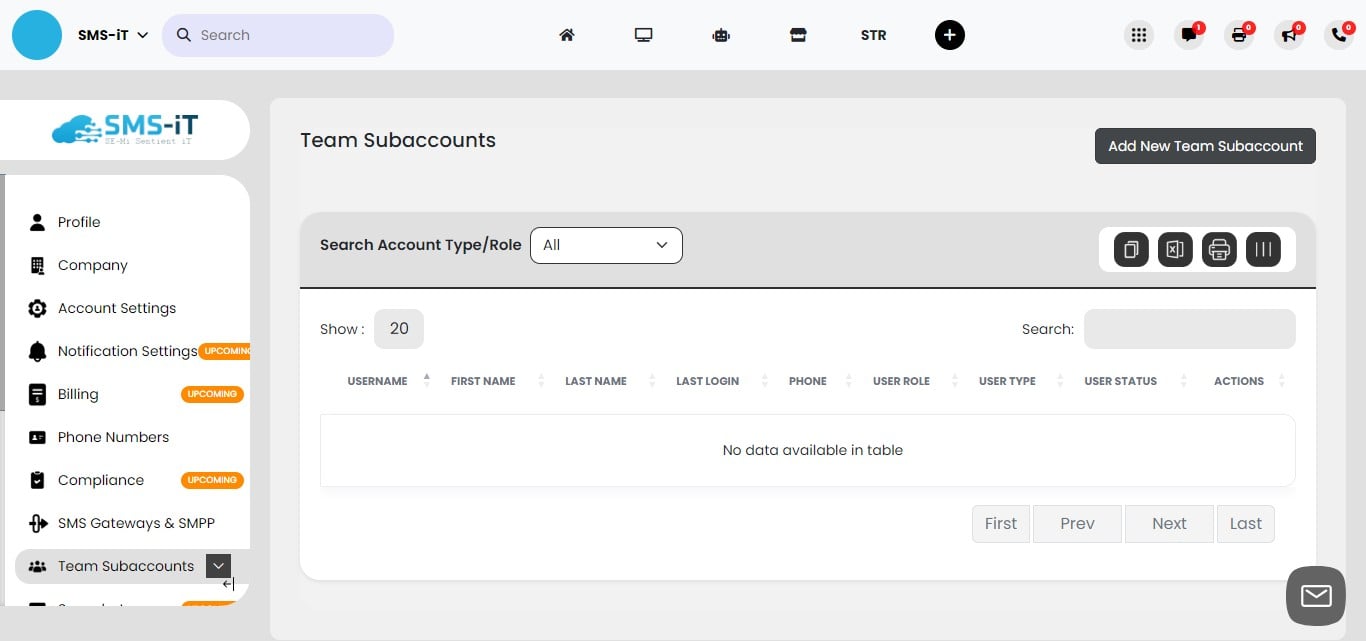
Task: Check chat notifications via message icon
Action: click(x=1189, y=35)
